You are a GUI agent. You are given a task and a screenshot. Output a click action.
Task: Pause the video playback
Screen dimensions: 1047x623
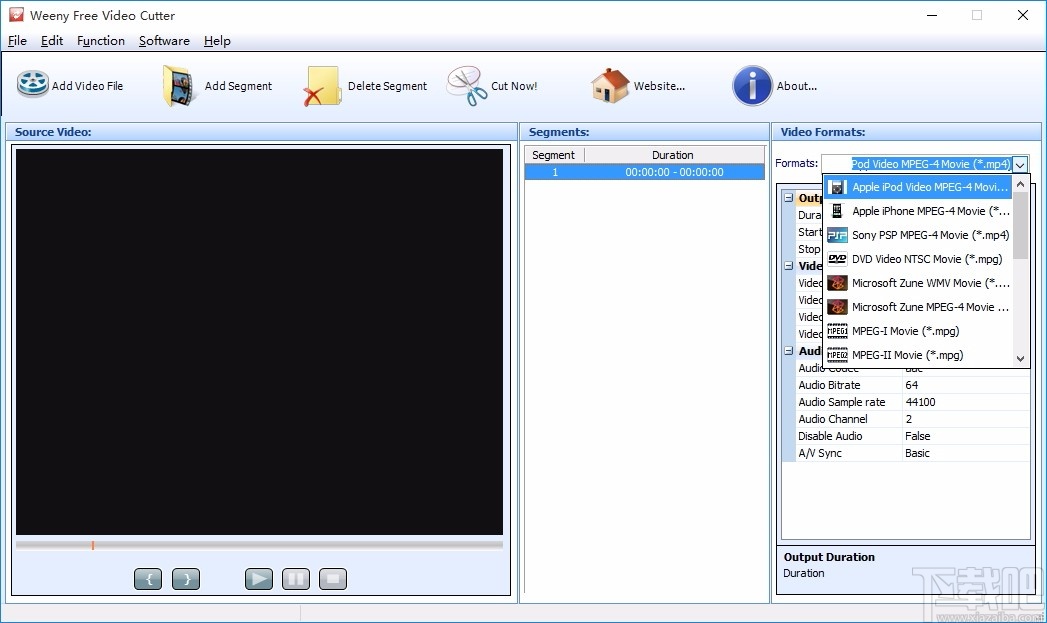point(296,579)
